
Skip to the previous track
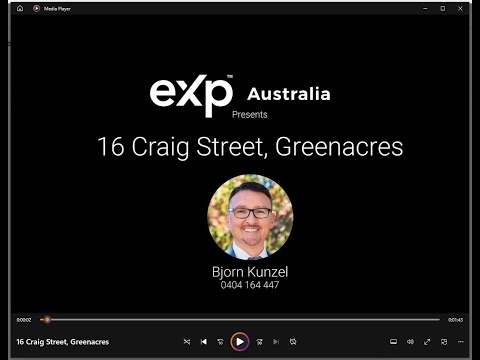tap(204, 342)
